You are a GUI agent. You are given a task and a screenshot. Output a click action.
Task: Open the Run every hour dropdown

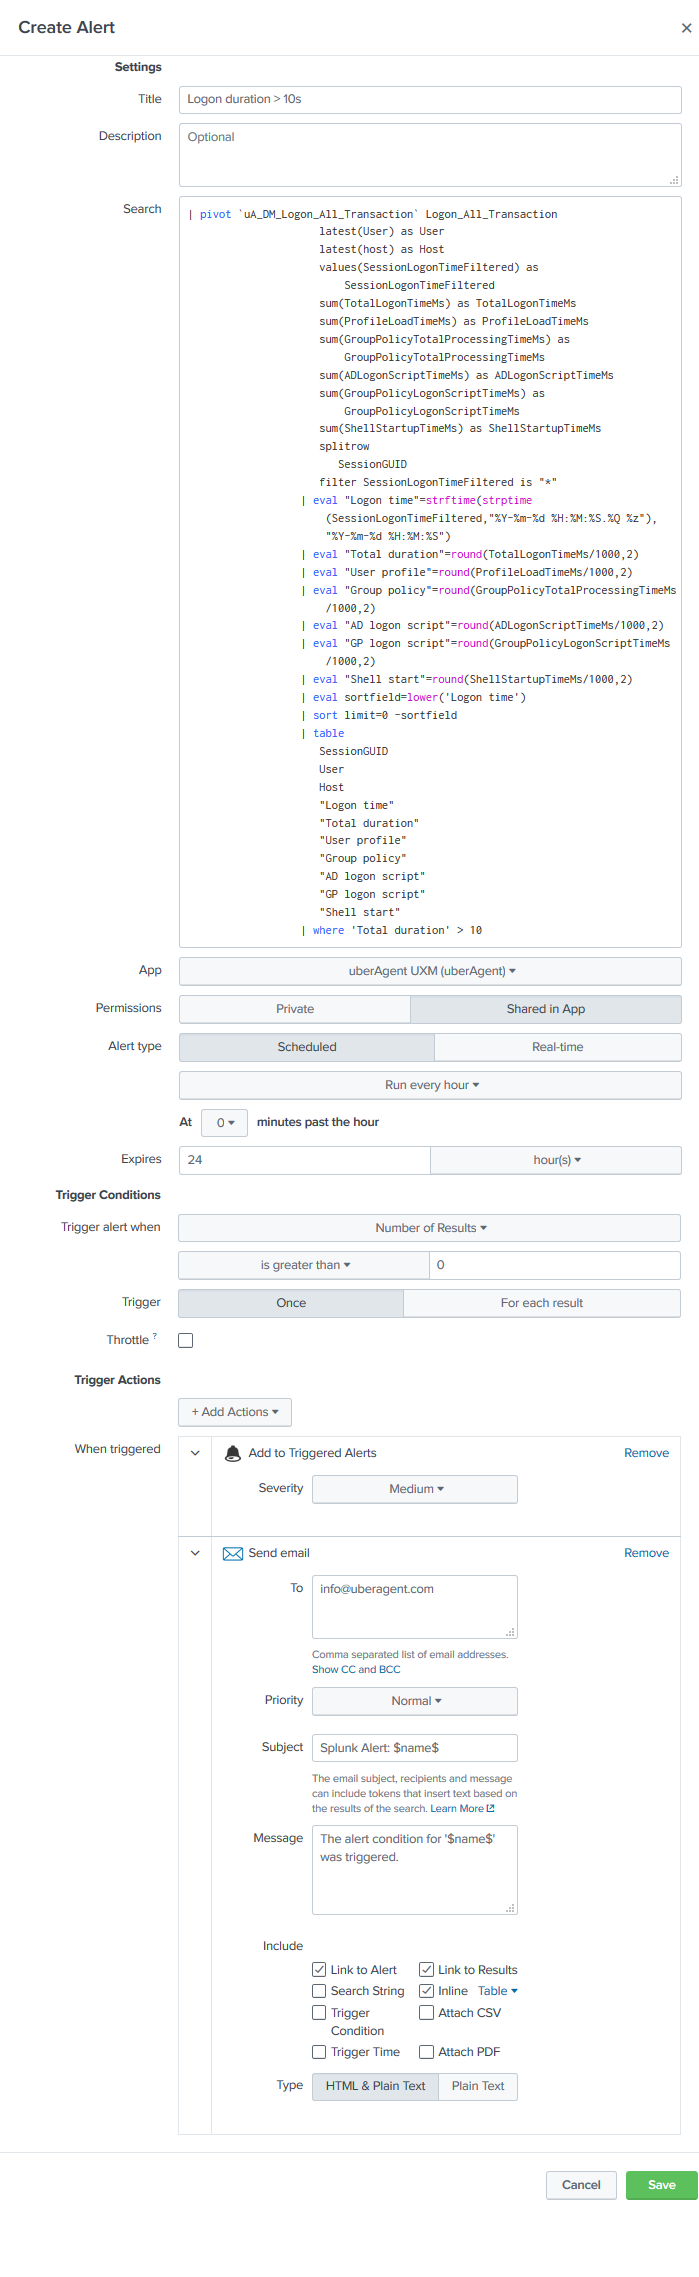click(430, 1085)
